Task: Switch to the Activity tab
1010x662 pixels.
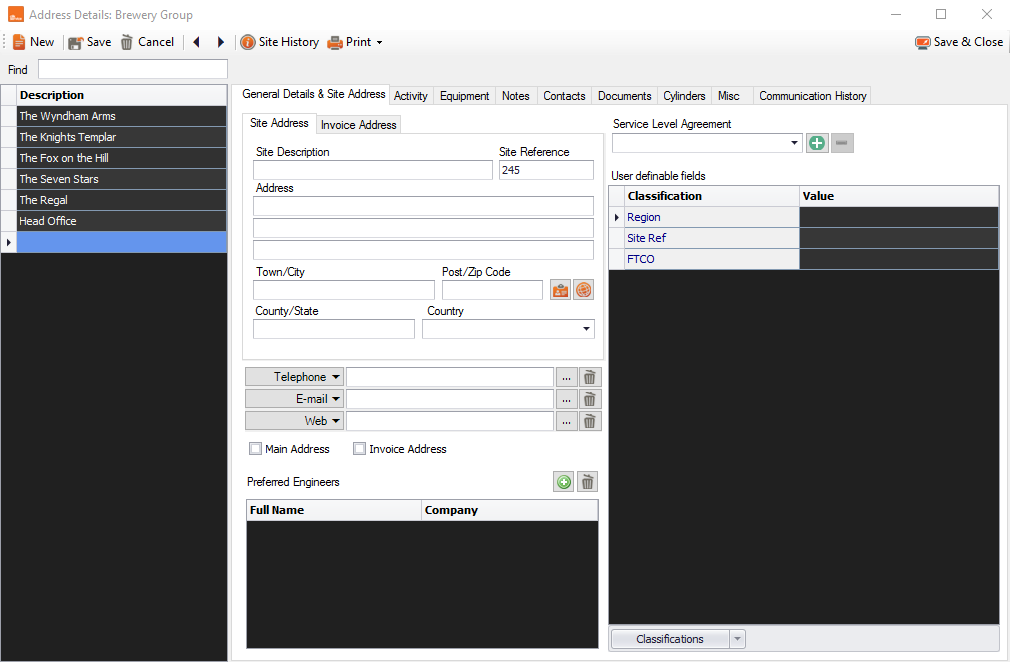Action: click(x=411, y=96)
